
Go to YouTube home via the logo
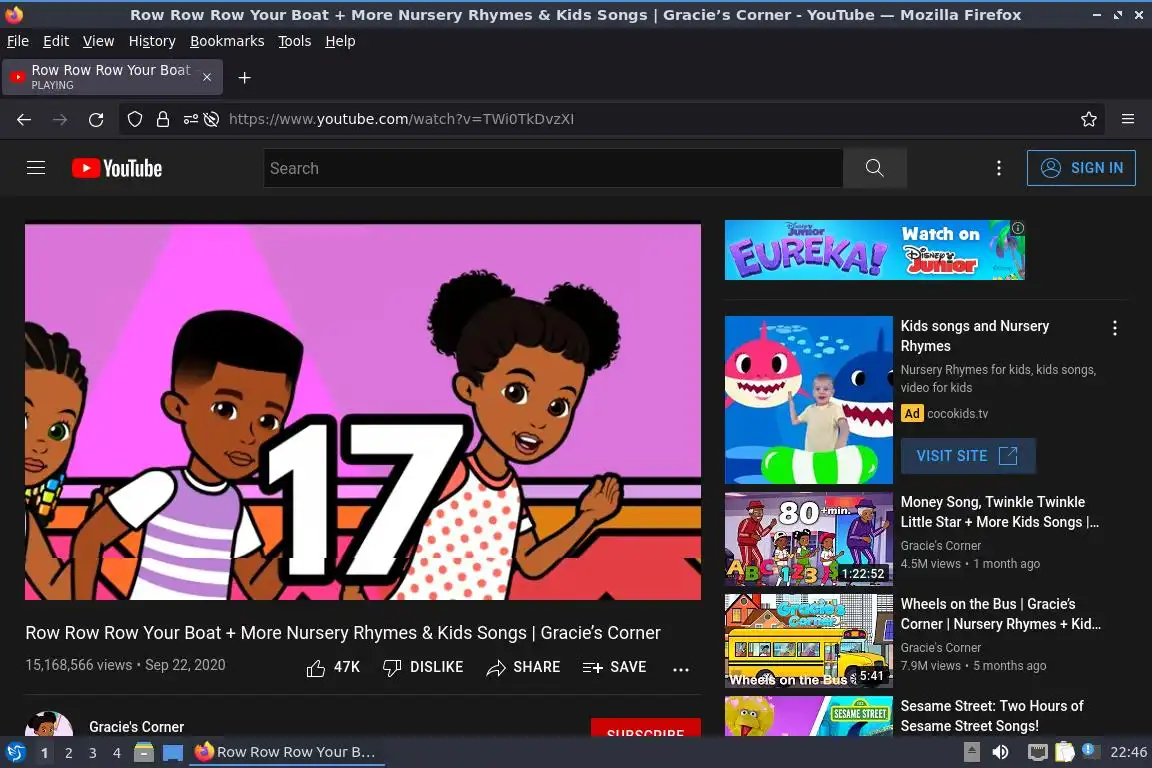(117, 168)
